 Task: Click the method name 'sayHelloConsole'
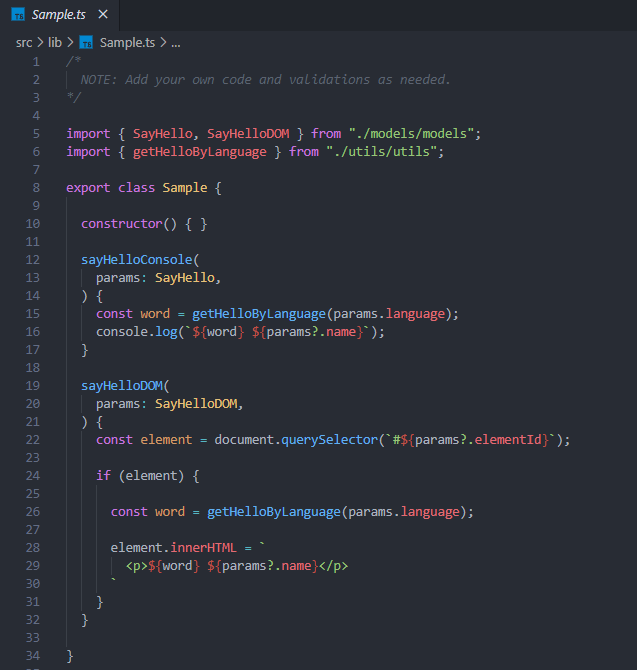[x=137, y=260]
